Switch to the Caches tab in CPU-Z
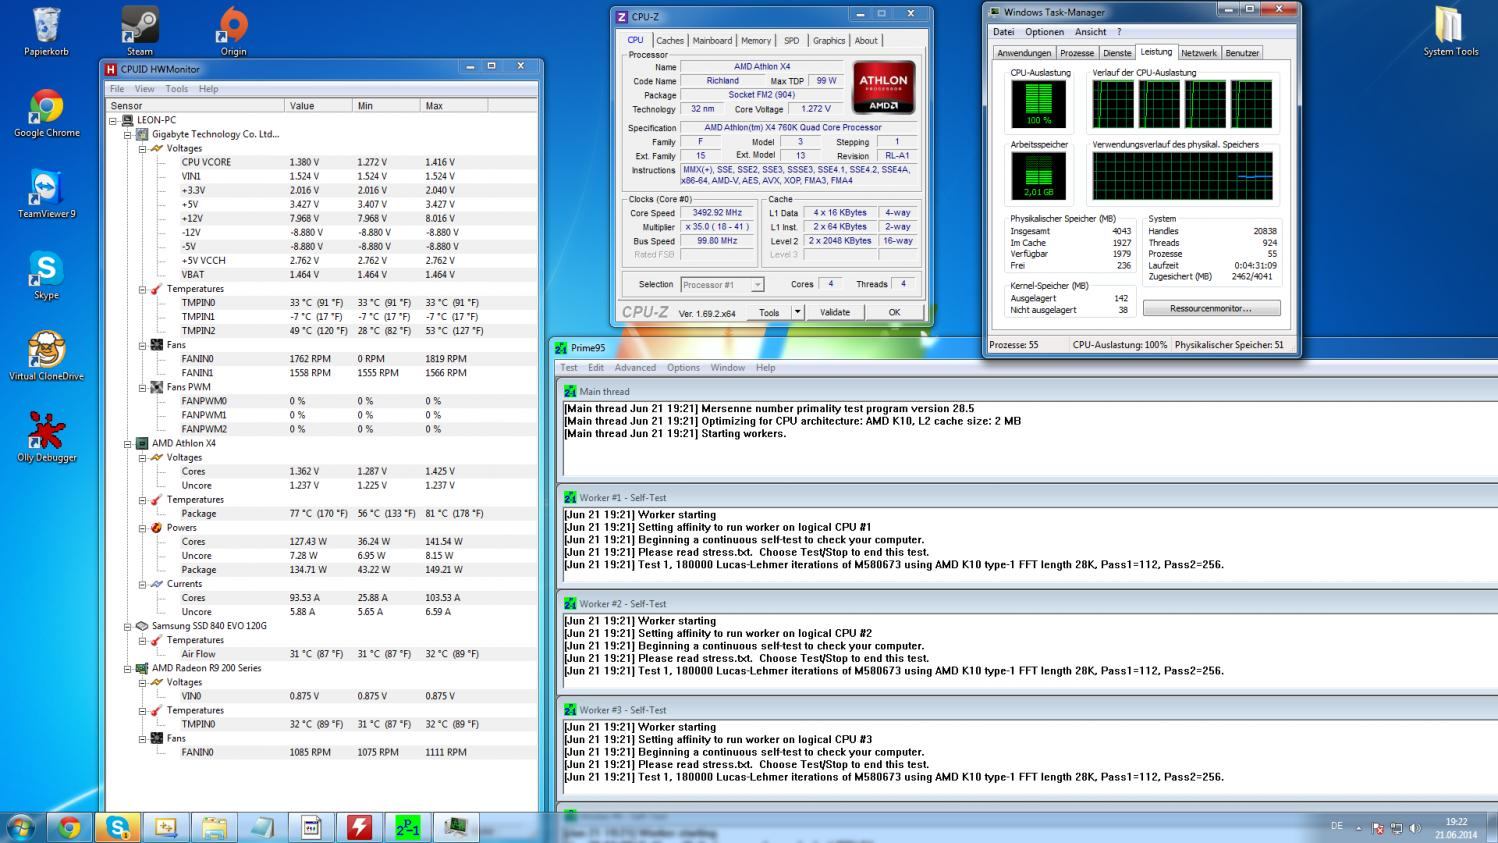 click(x=670, y=41)
